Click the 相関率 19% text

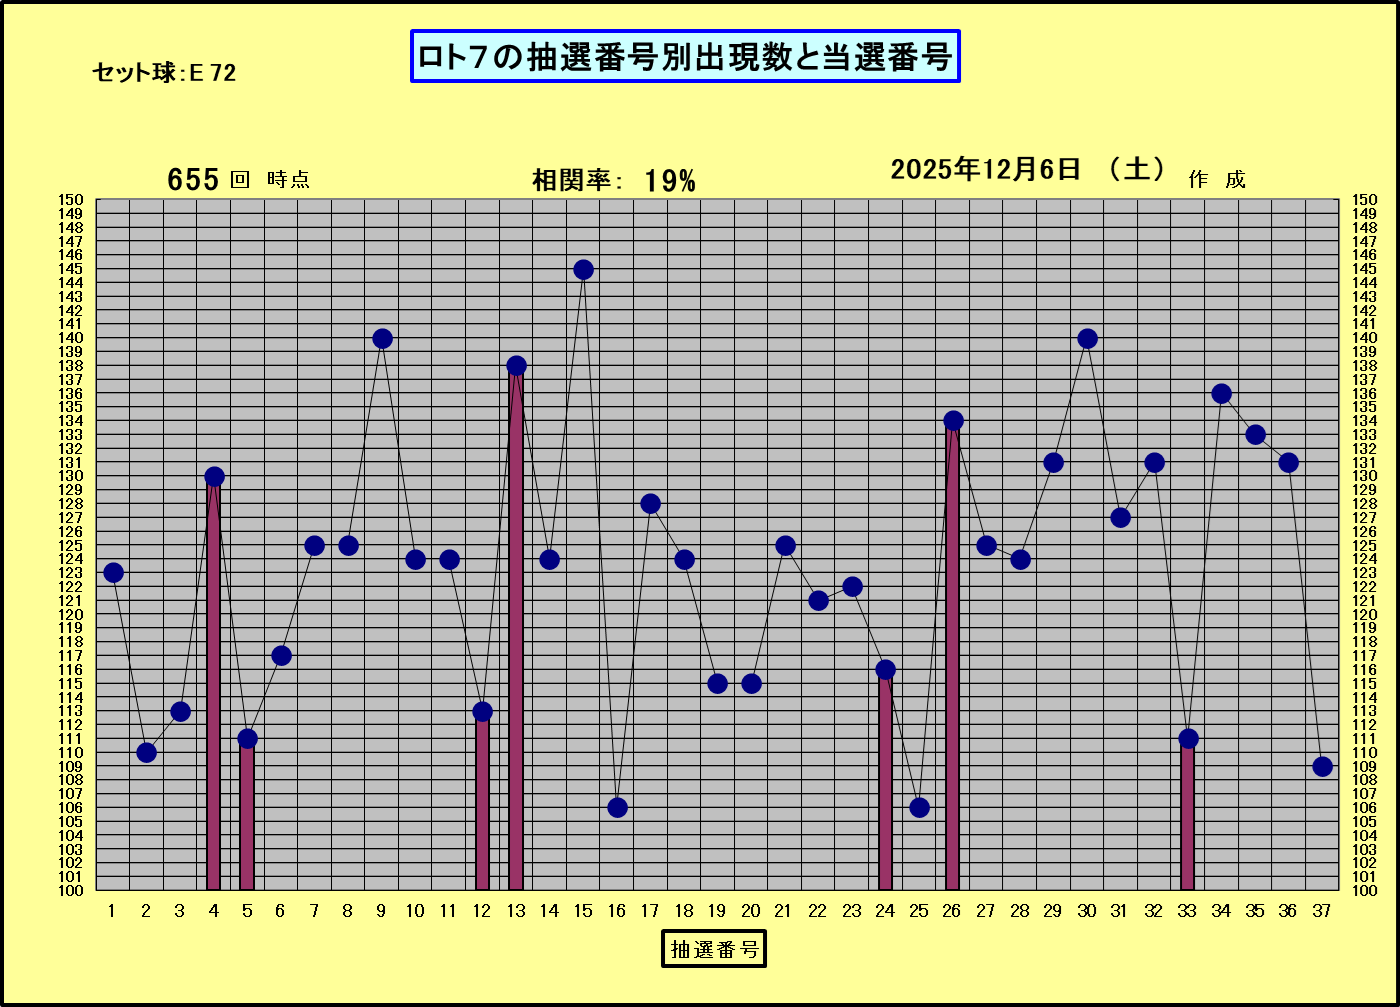[x=613, y=181]
